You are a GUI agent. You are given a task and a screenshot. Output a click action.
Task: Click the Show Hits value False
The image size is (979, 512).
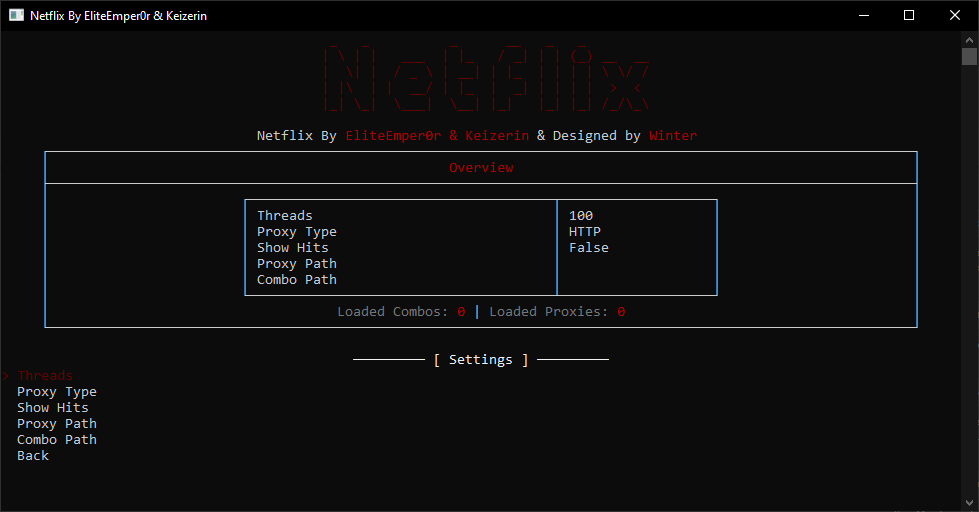(589, 248)
